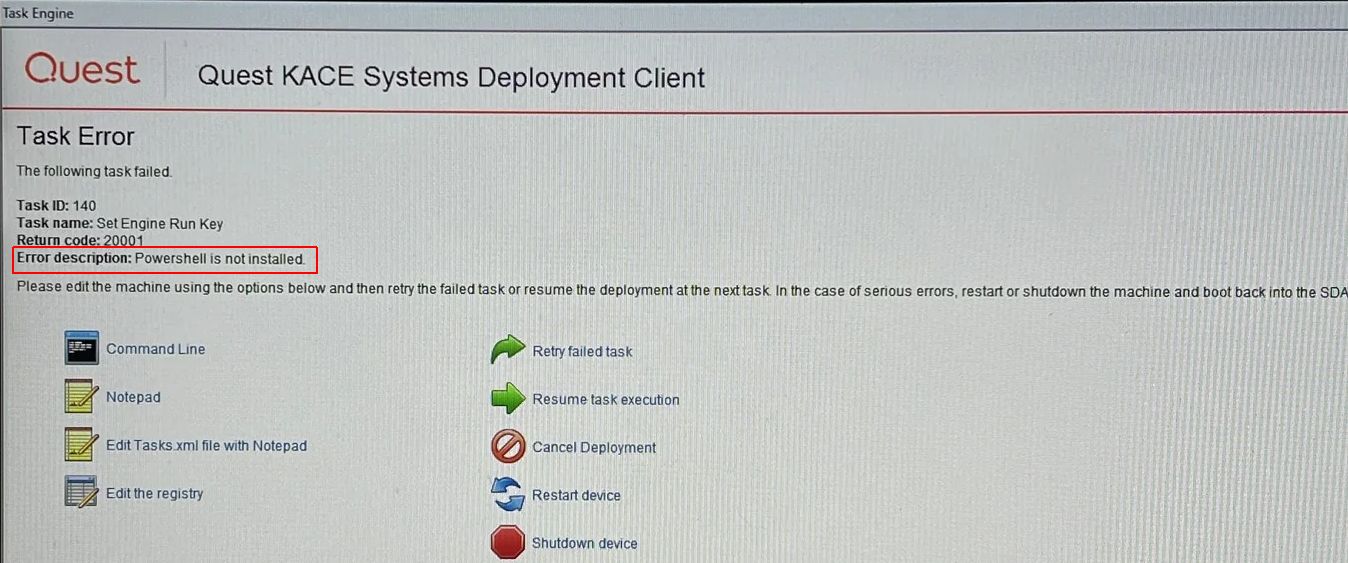The width and height of the screenshot is (1348, 563).
Task: Select the Shutdown device text link
Action: [584, 543]
